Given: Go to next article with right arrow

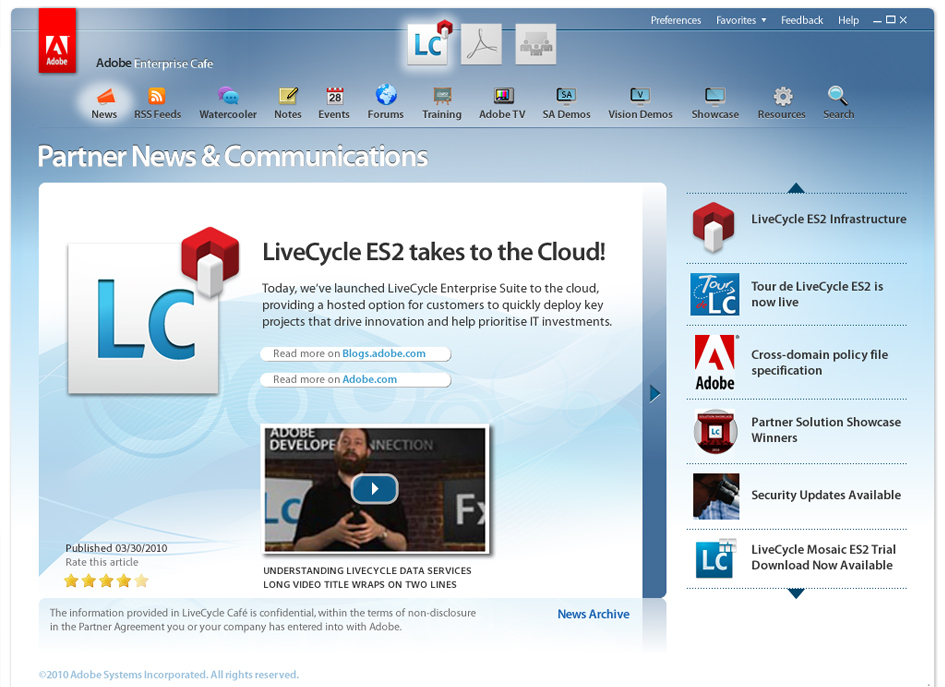Looking at the screenshot, I should (655, 394).
